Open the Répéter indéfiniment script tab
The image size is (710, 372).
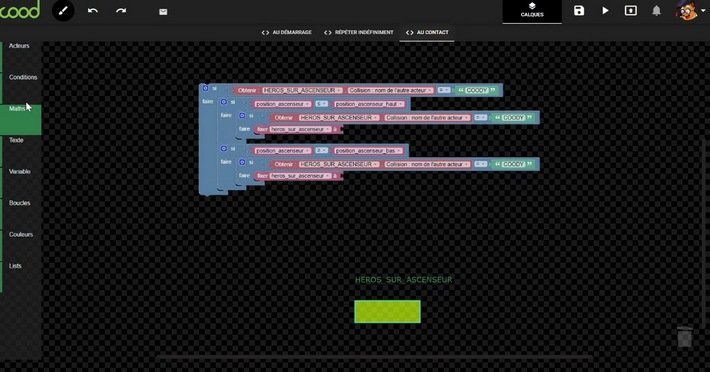click(x=359, y=33)
